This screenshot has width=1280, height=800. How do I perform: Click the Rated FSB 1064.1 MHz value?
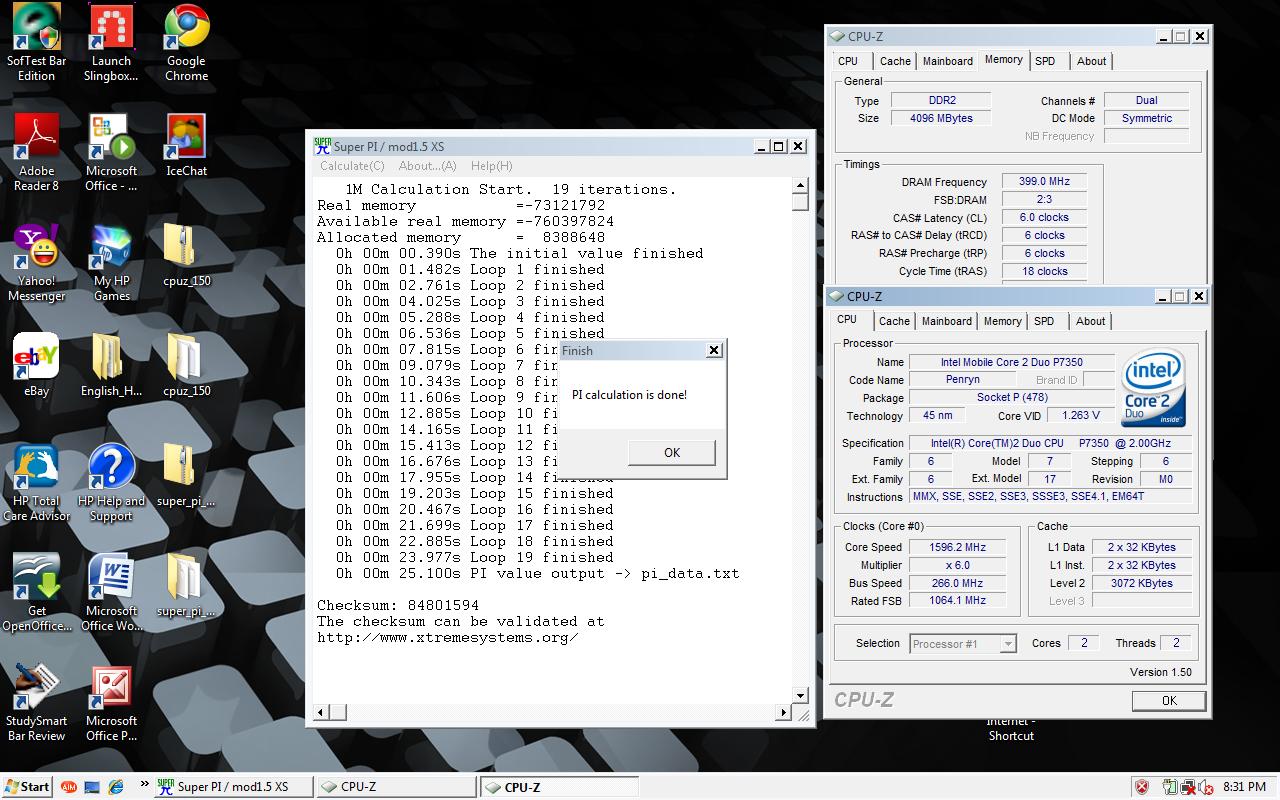tap(957, 601)
